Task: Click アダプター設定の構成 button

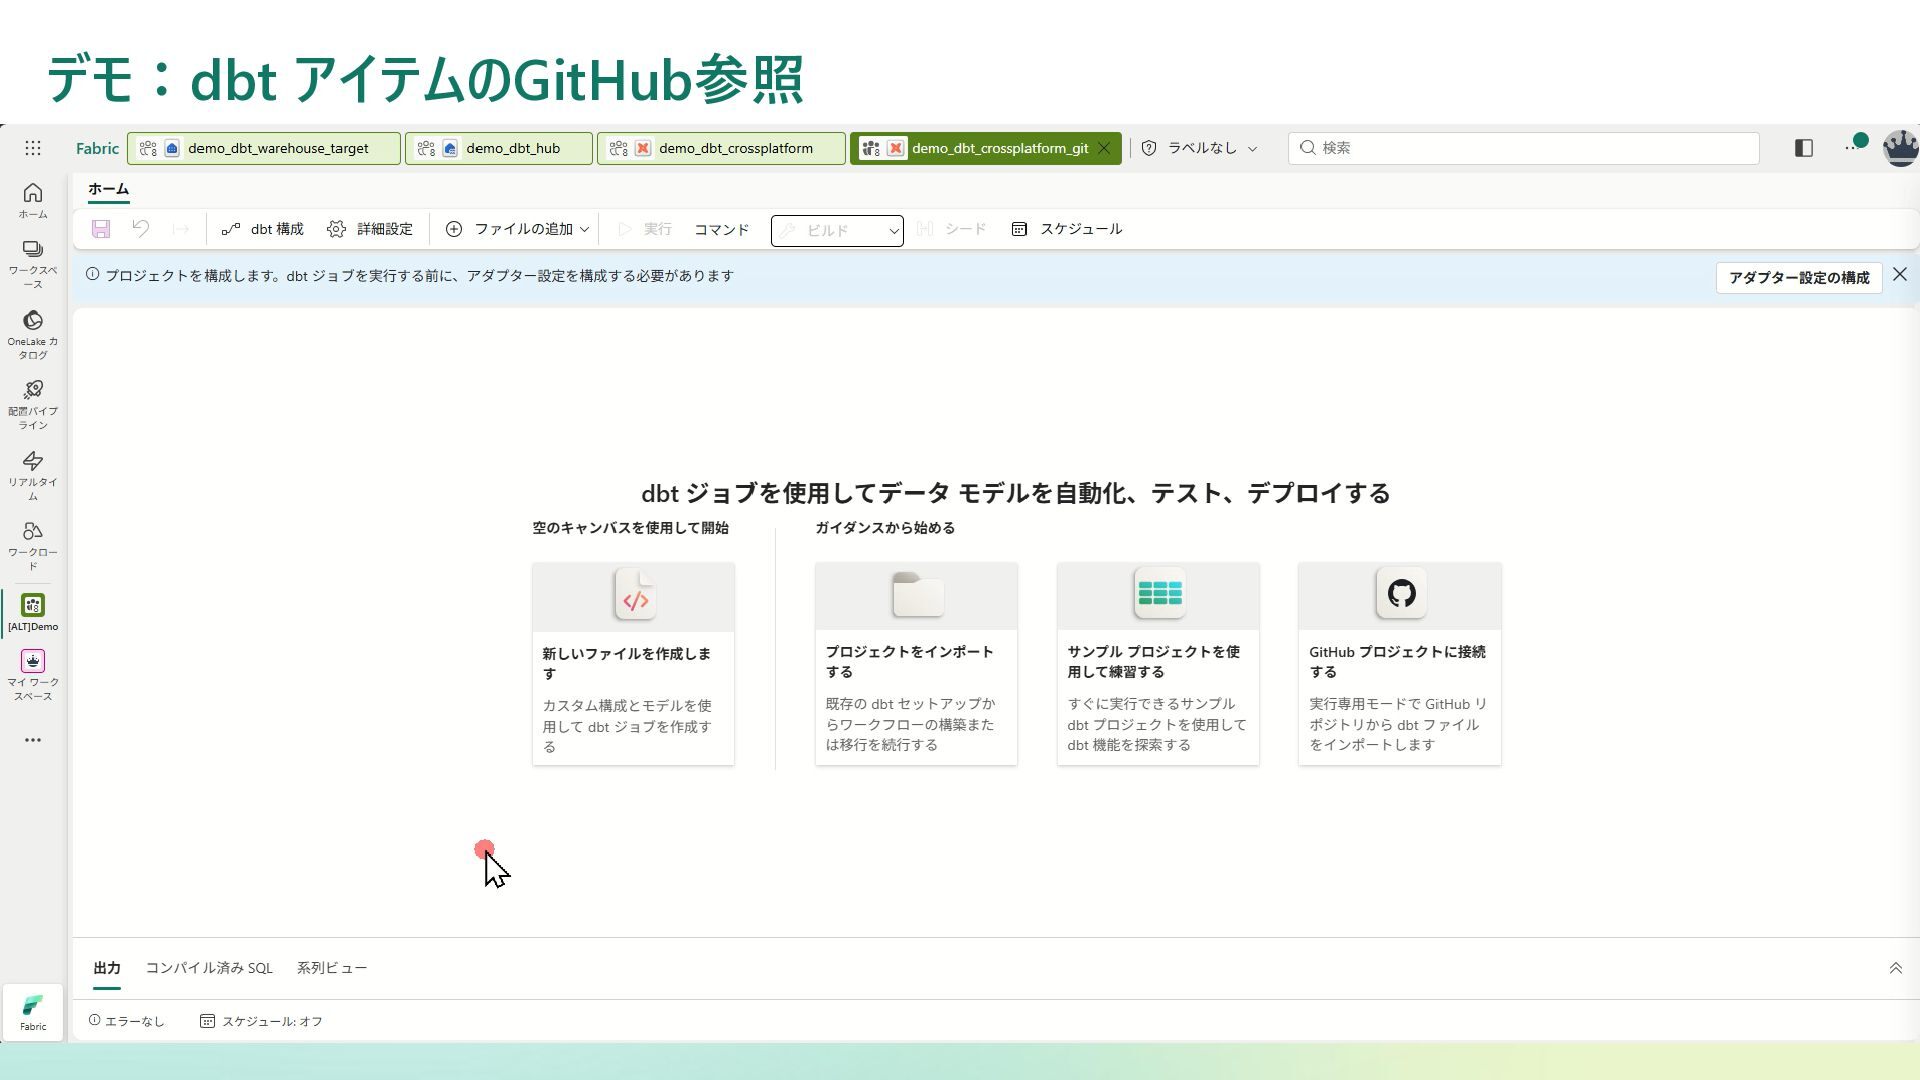Action: click(1799, 278)
